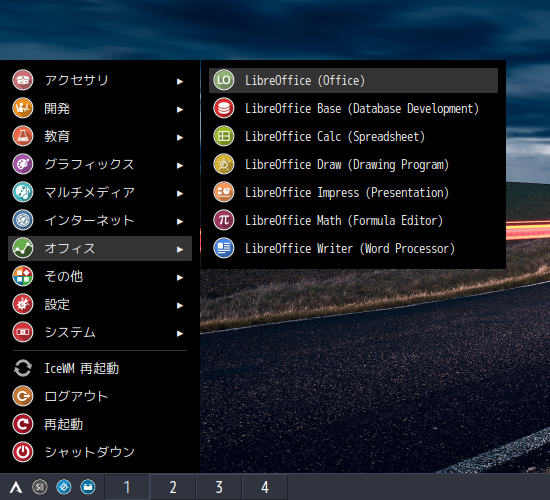
Task: Expand システム submenu arrow
Action: pyautogui.click(x=180, y=333)
